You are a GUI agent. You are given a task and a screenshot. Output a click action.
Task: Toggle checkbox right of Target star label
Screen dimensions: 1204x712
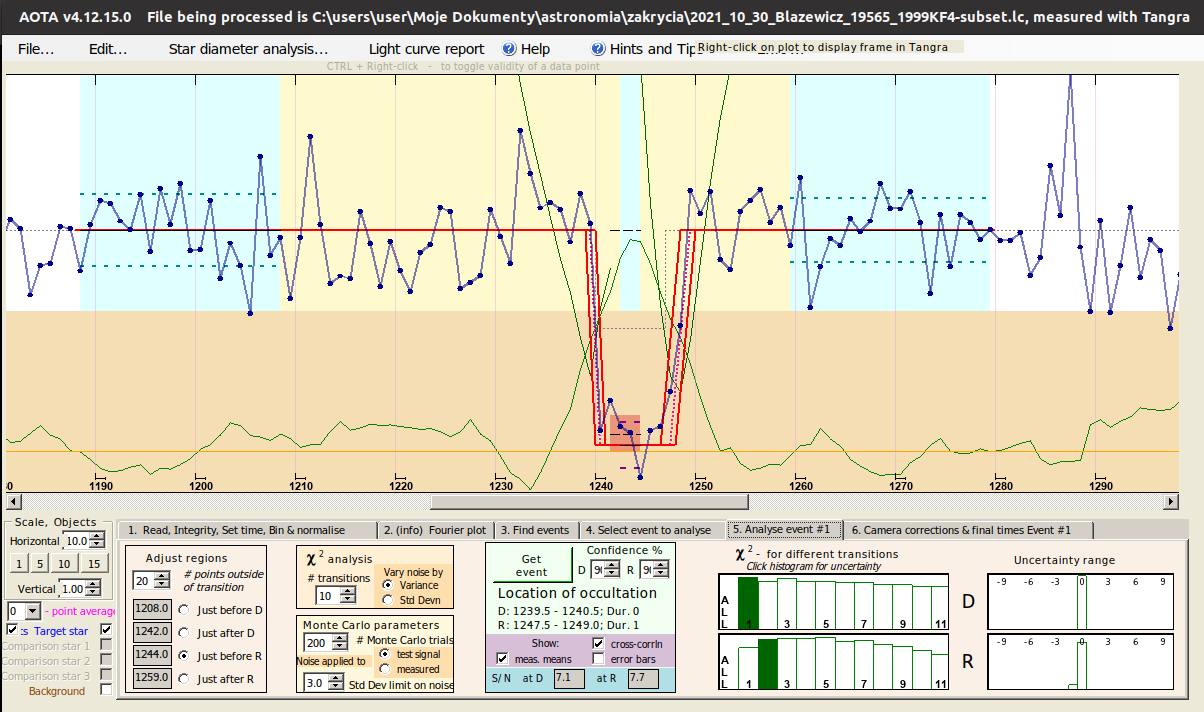[106, 630]
